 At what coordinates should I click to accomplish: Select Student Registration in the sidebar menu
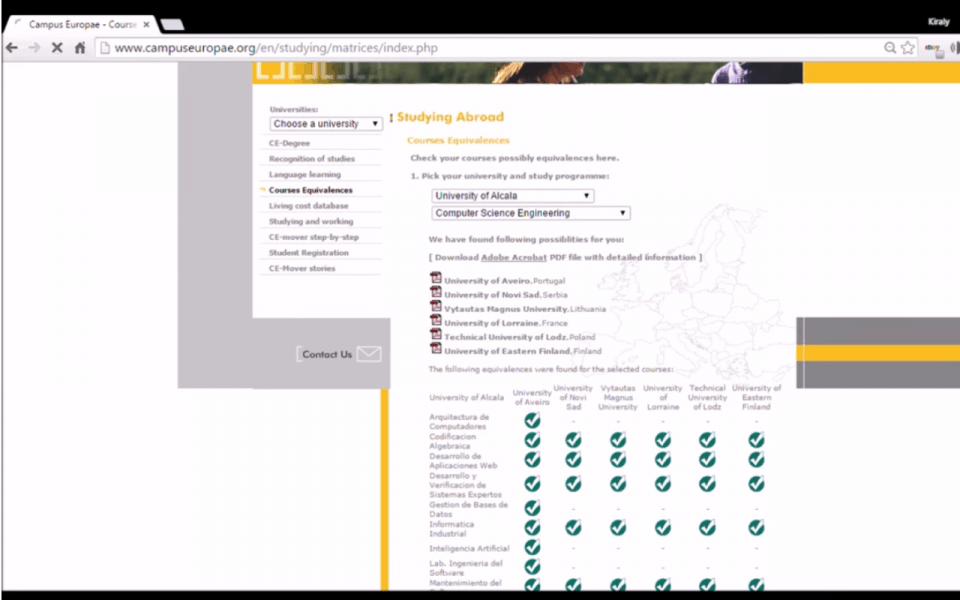coord(308,253)
